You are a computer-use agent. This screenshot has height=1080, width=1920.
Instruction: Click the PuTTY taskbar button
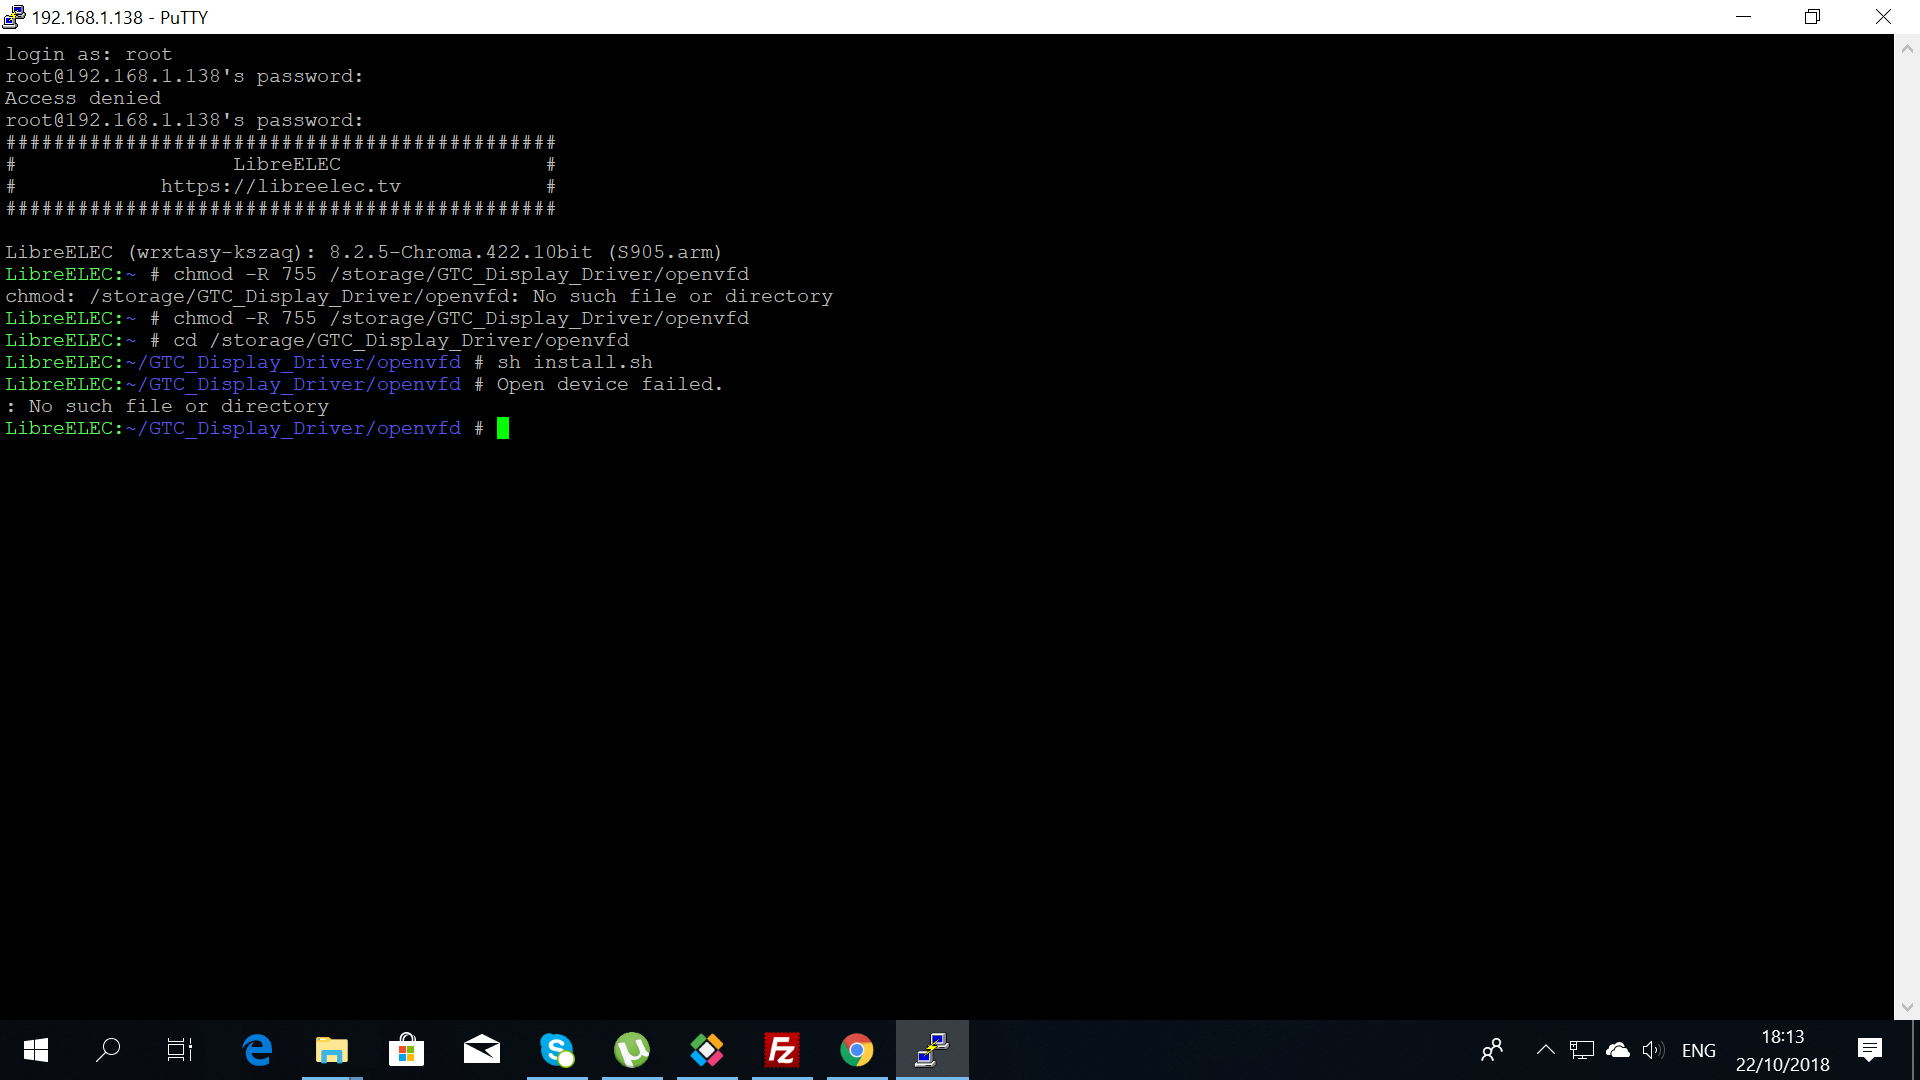click(x=932, y=1050)
